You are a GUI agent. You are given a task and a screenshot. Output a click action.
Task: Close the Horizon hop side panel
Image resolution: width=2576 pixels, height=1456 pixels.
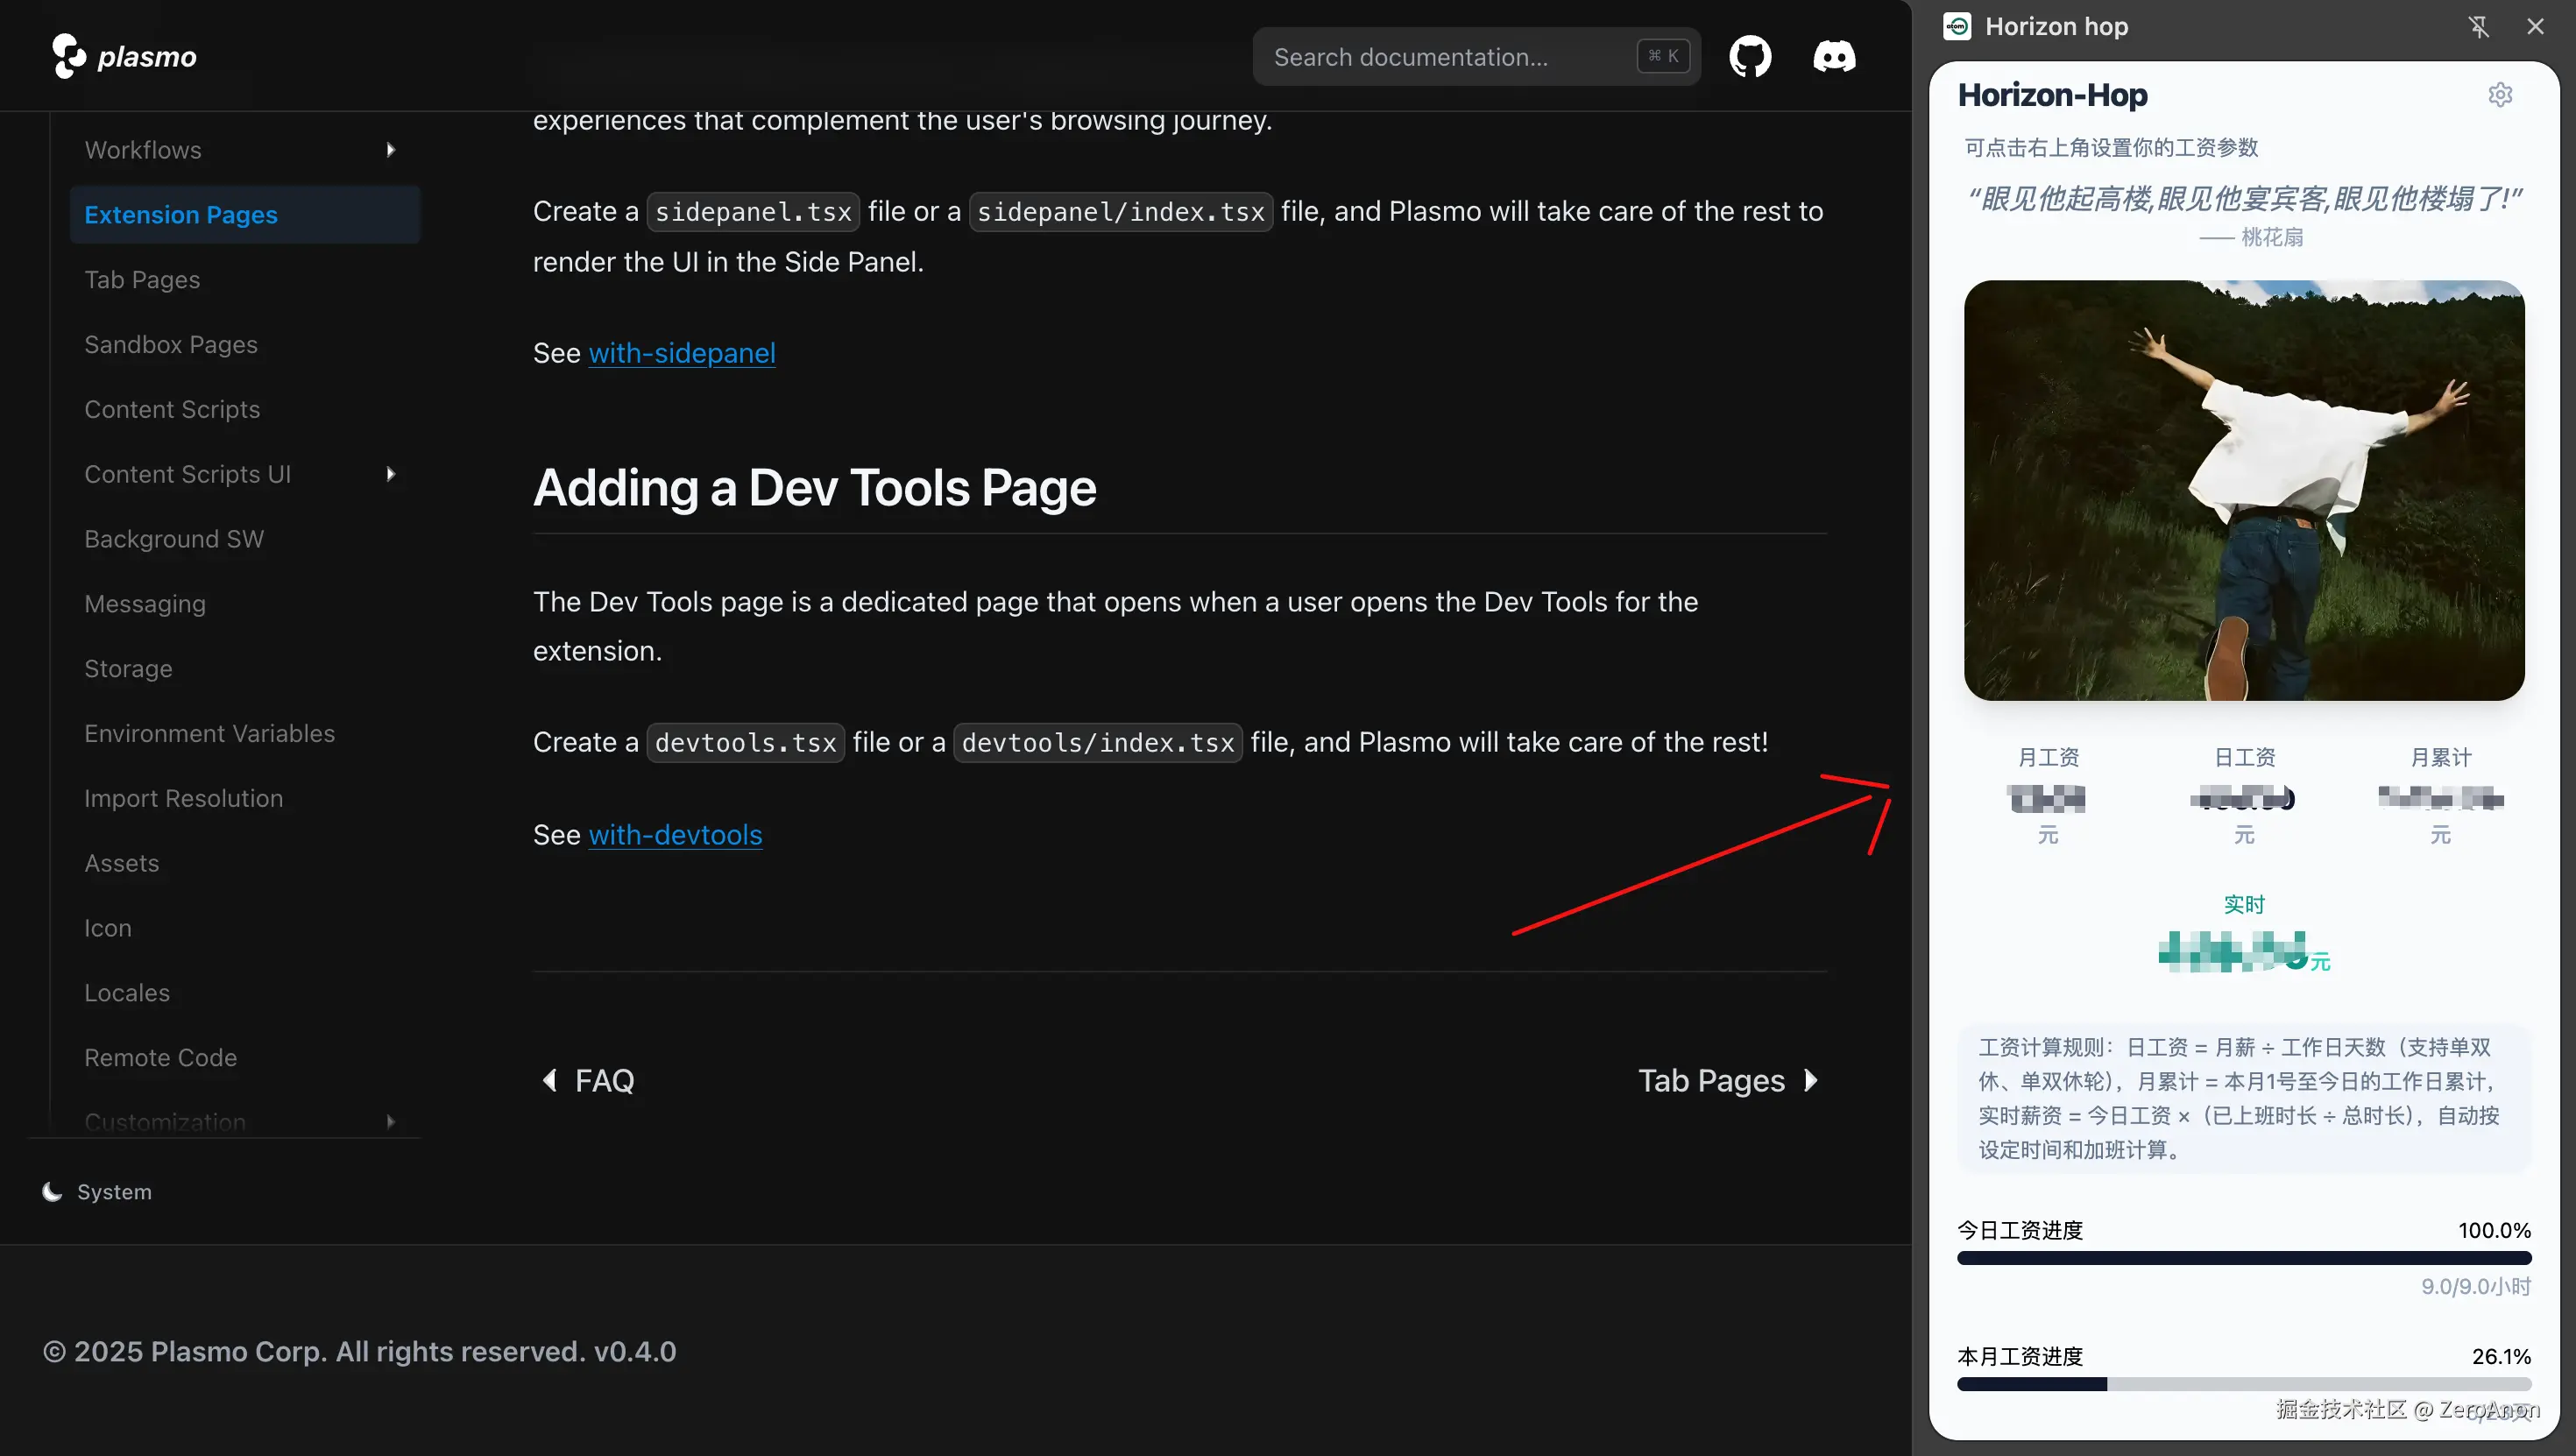tap(2535, 27)
